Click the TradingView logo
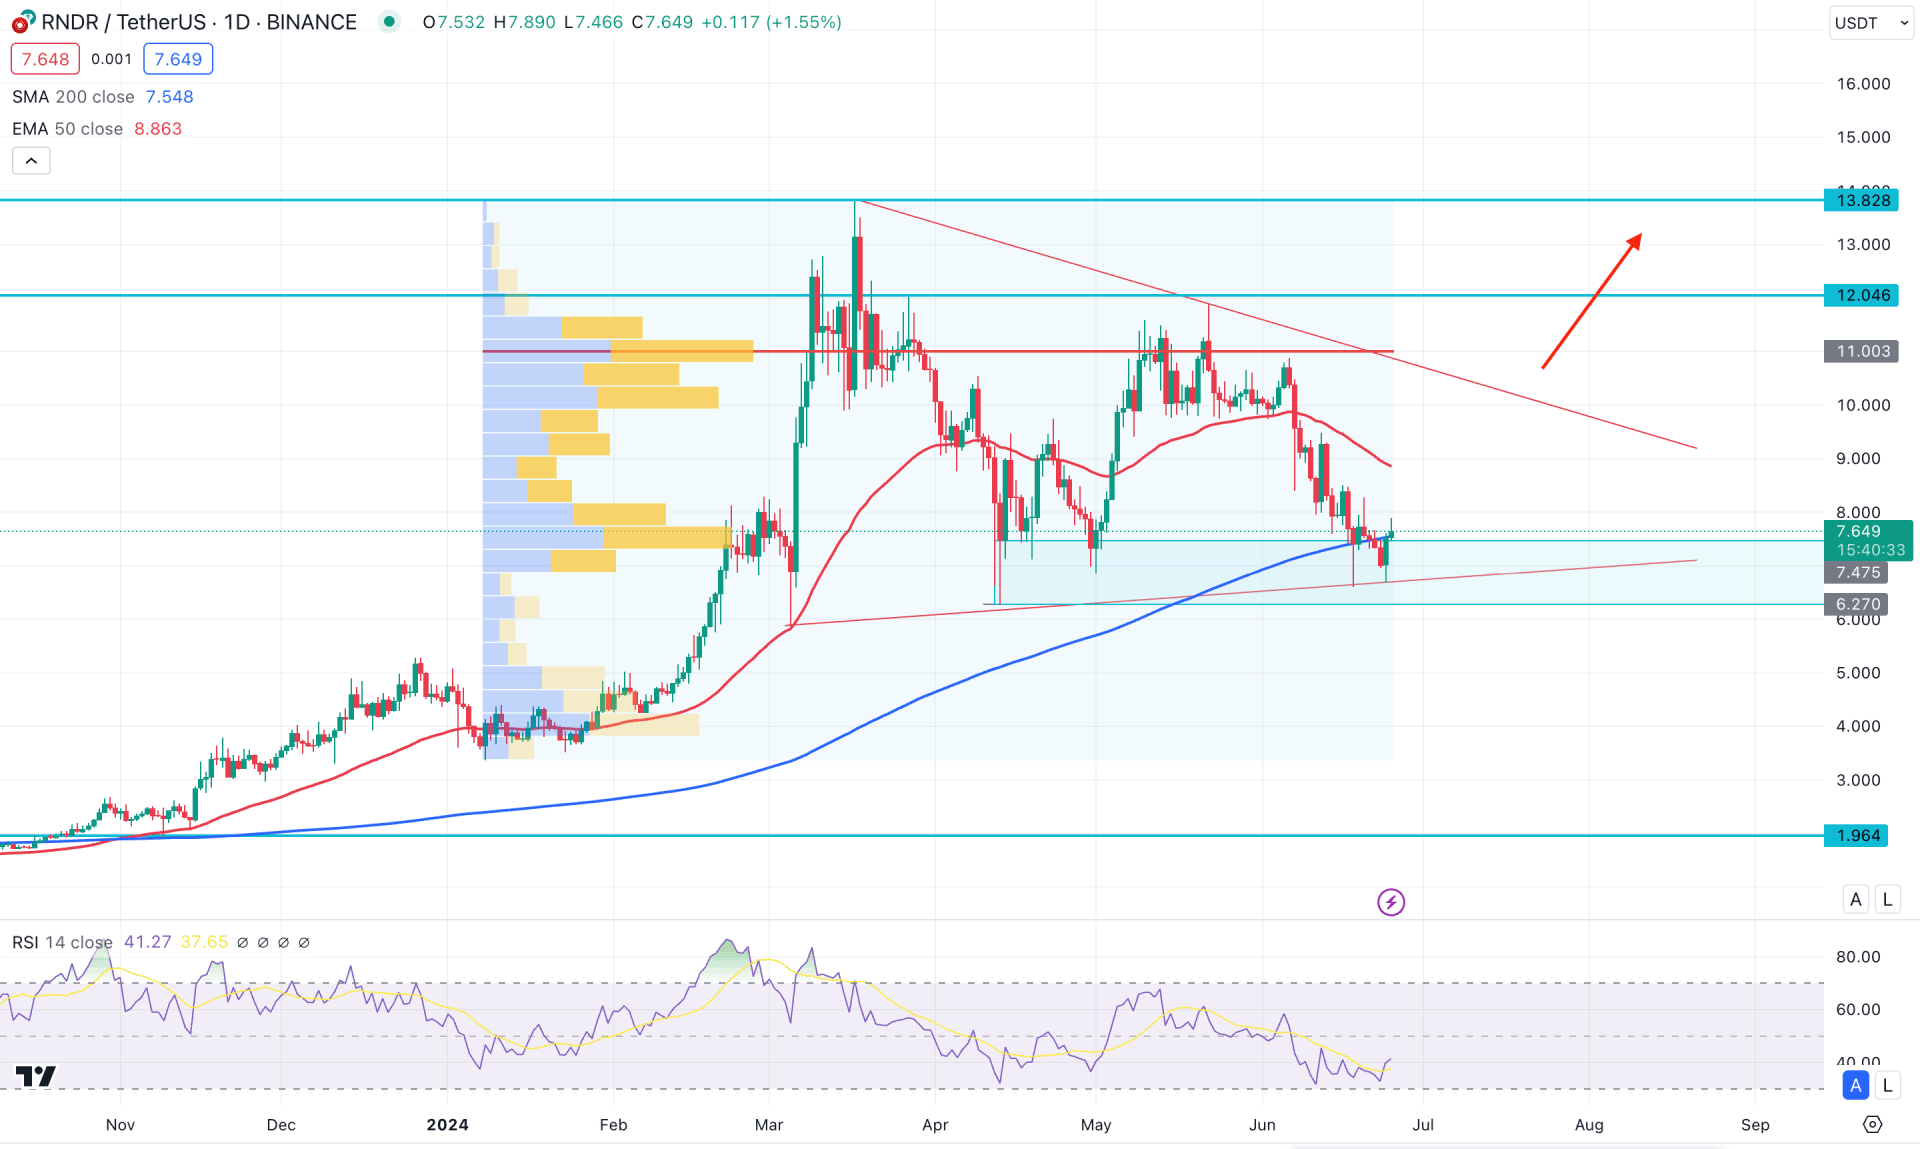1920x1149 pixels. (x=36, y=1076)
